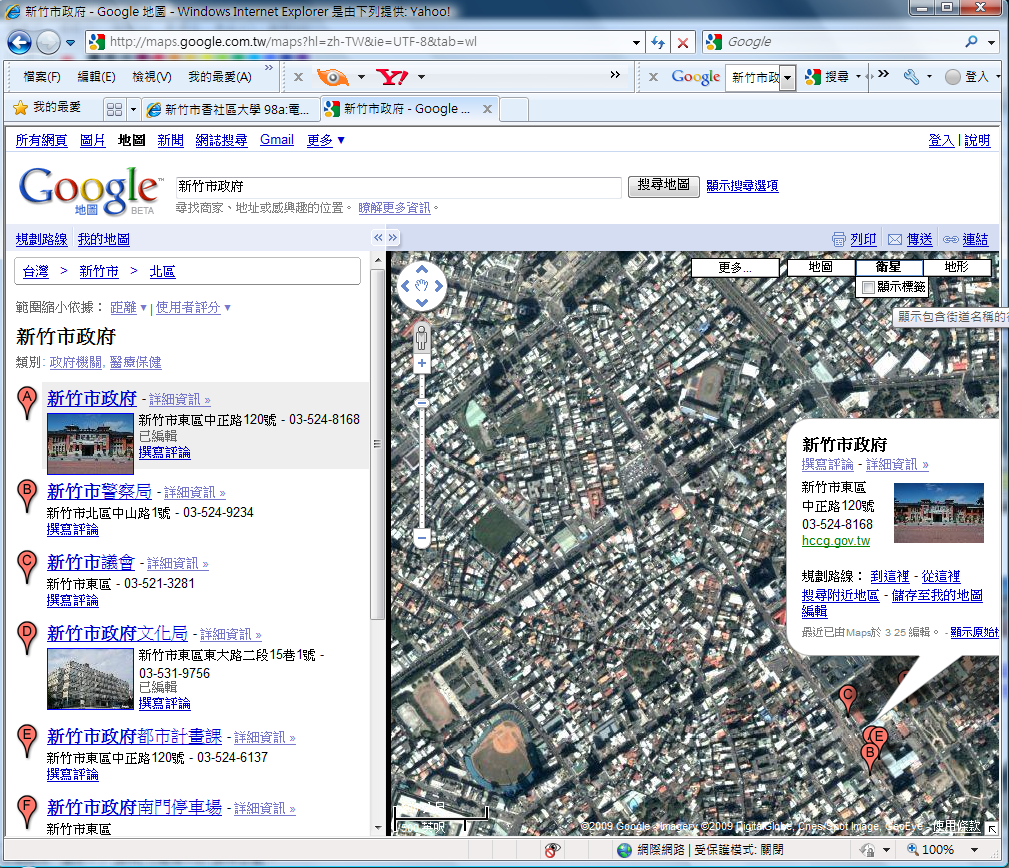
Task: Click the browser Forward arrow button
Action: tap(48, 42)
